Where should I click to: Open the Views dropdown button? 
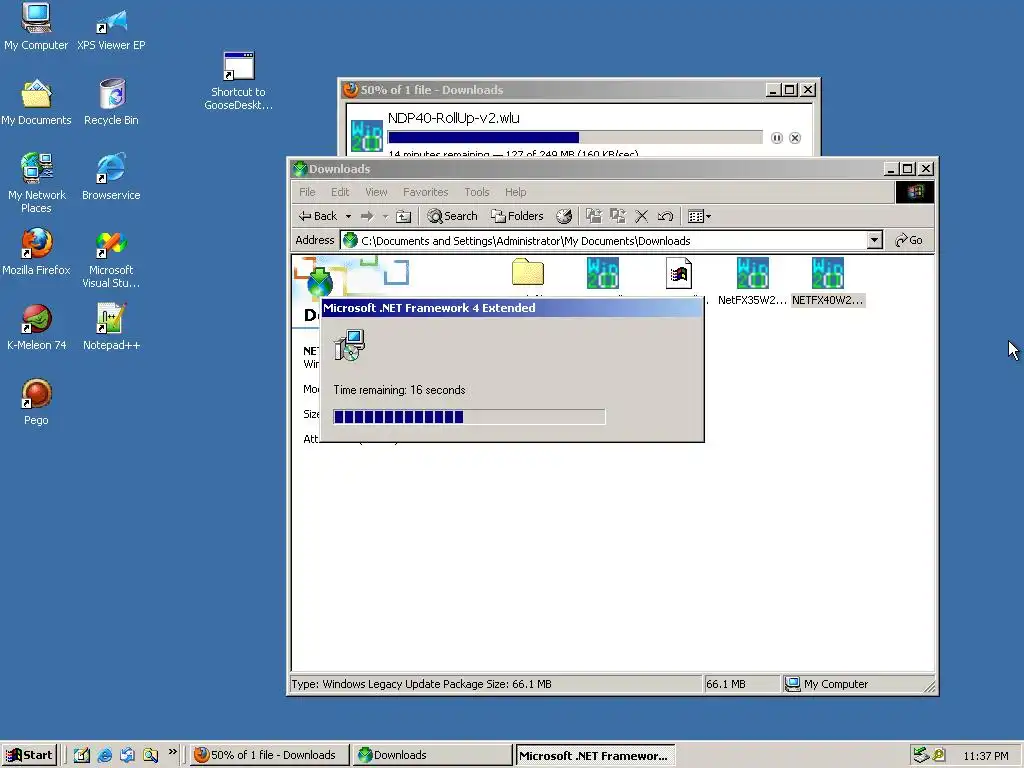[x=699, y=216]
